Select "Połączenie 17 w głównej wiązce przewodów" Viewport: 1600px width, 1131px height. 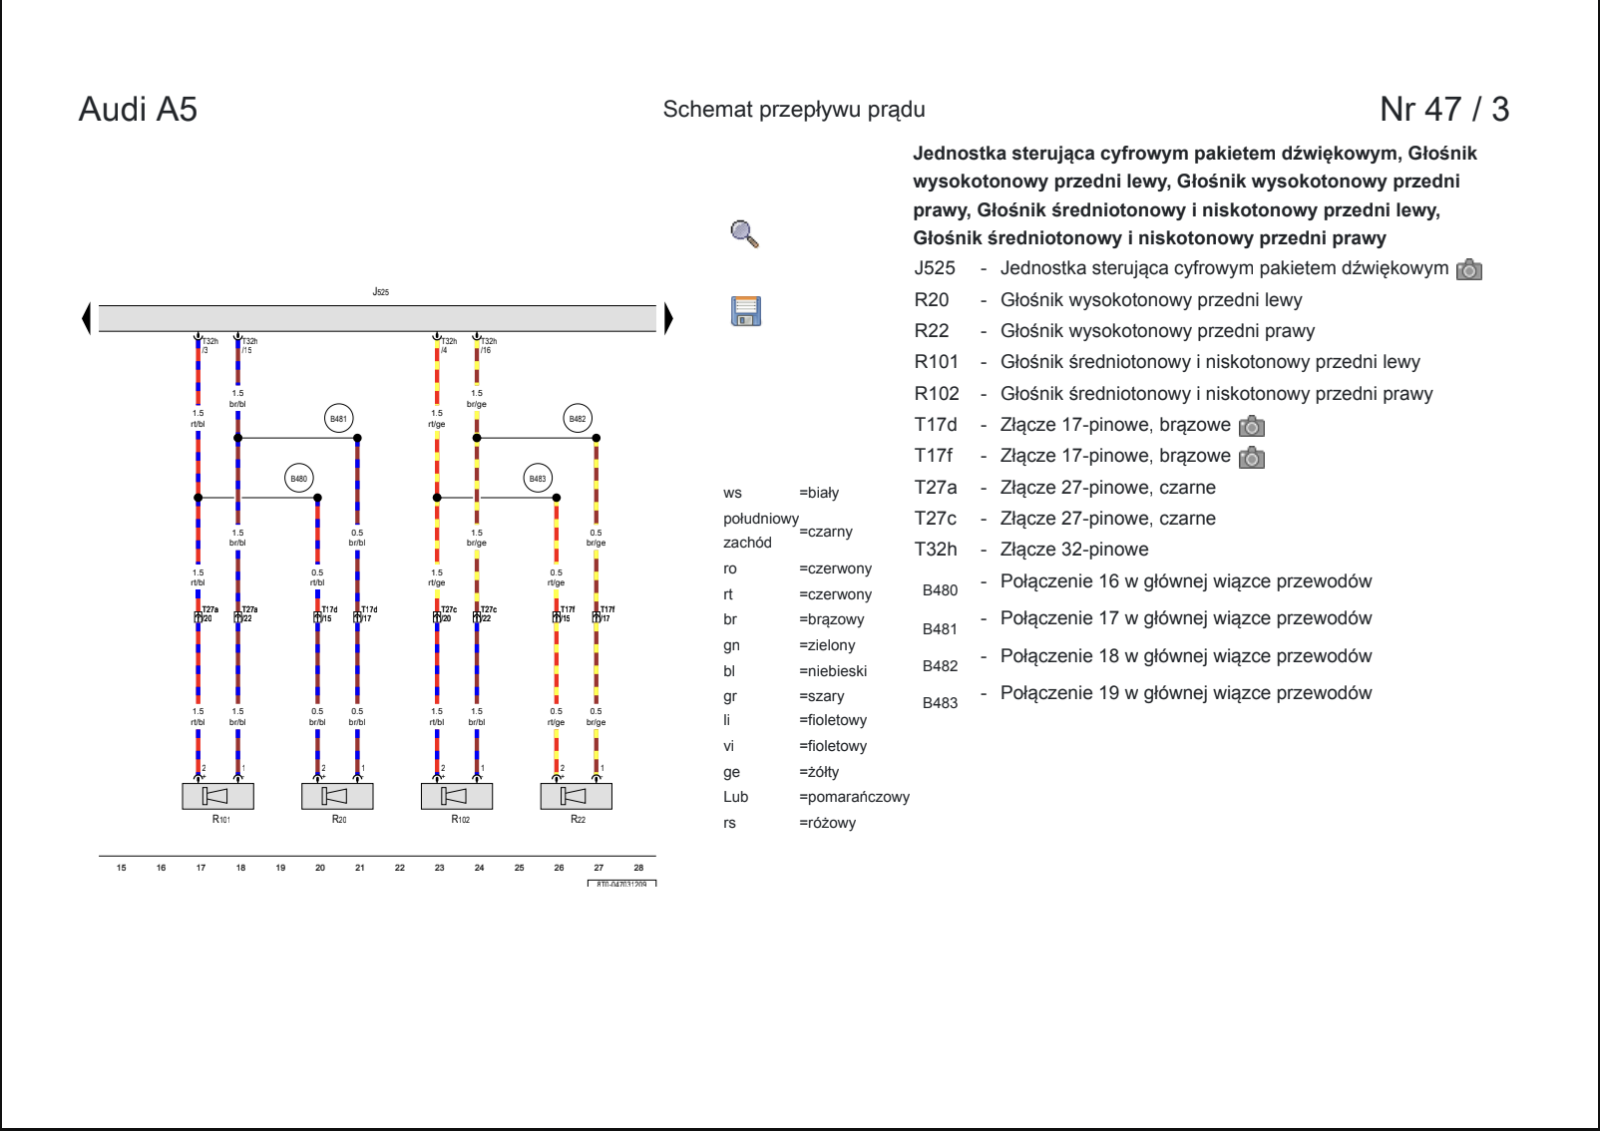tap(1186, 619)
